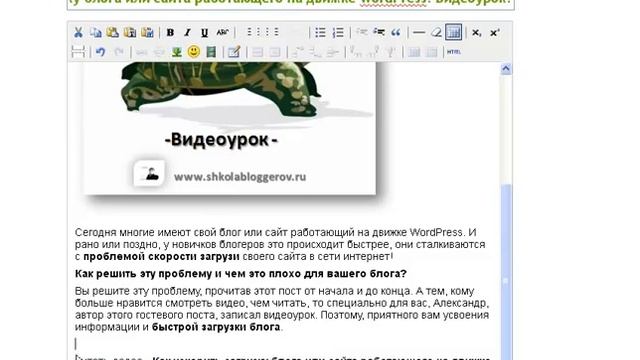Choose Paste from Word icon

[147, 32]
